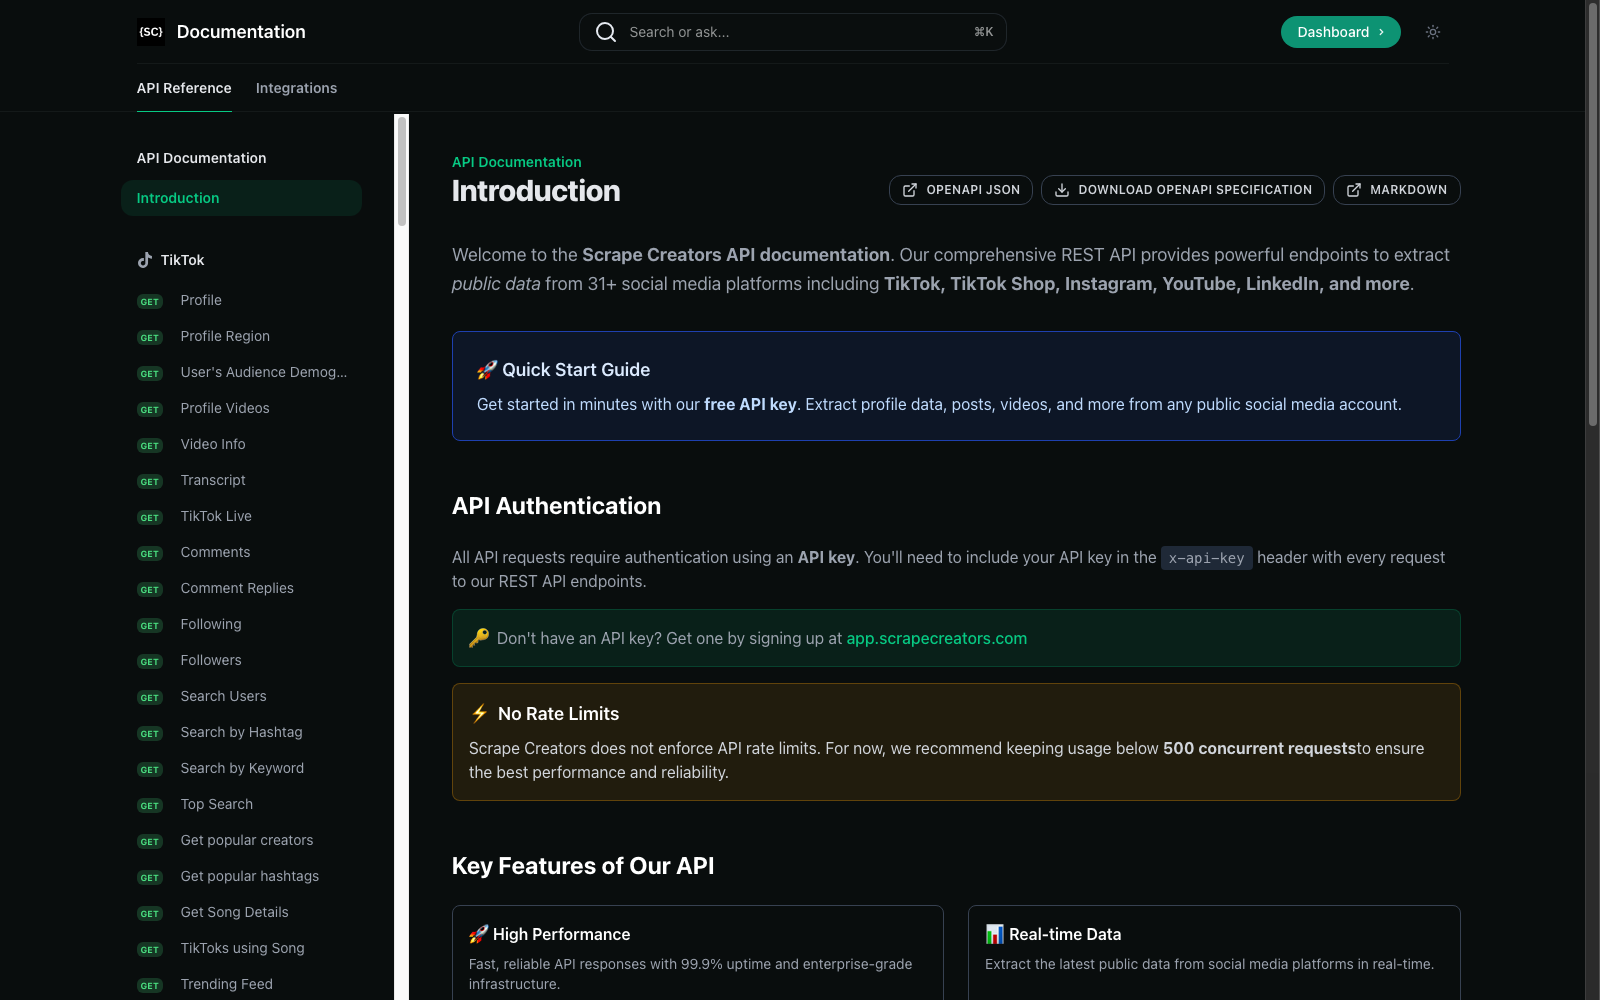Click the GET badge beside Trending Feed
1600x1000 pixels.
coord(150,985)
